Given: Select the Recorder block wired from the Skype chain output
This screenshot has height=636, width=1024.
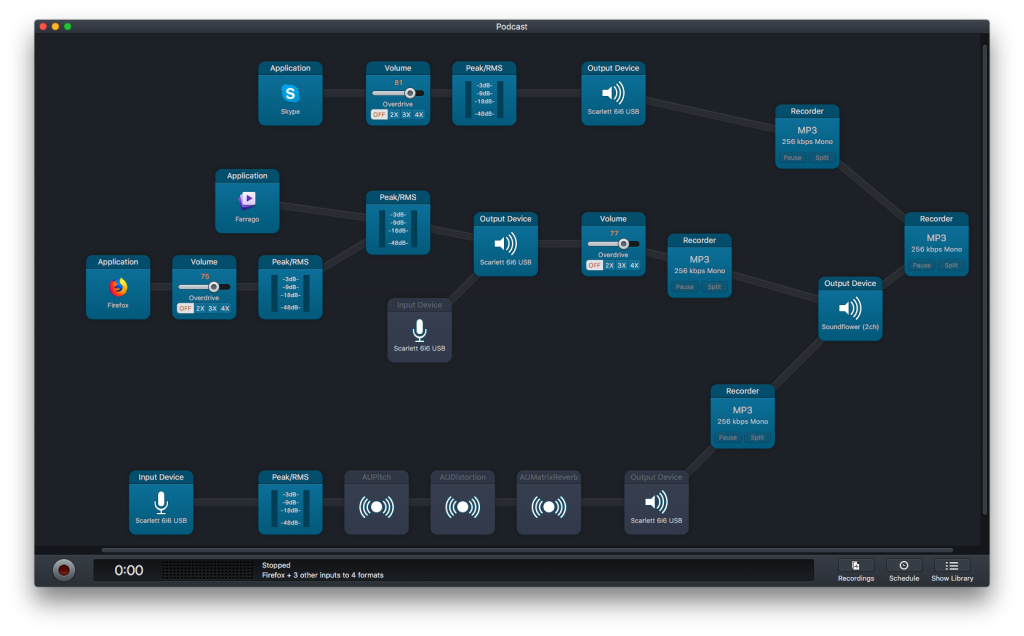Looking at the screenshot, I should pyautogui.click(x=807, y=136).
